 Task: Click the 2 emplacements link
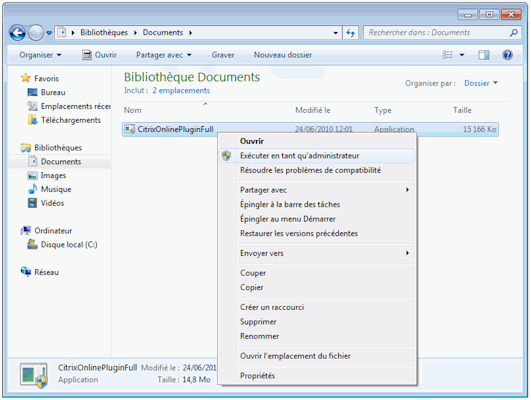point(181,90)
